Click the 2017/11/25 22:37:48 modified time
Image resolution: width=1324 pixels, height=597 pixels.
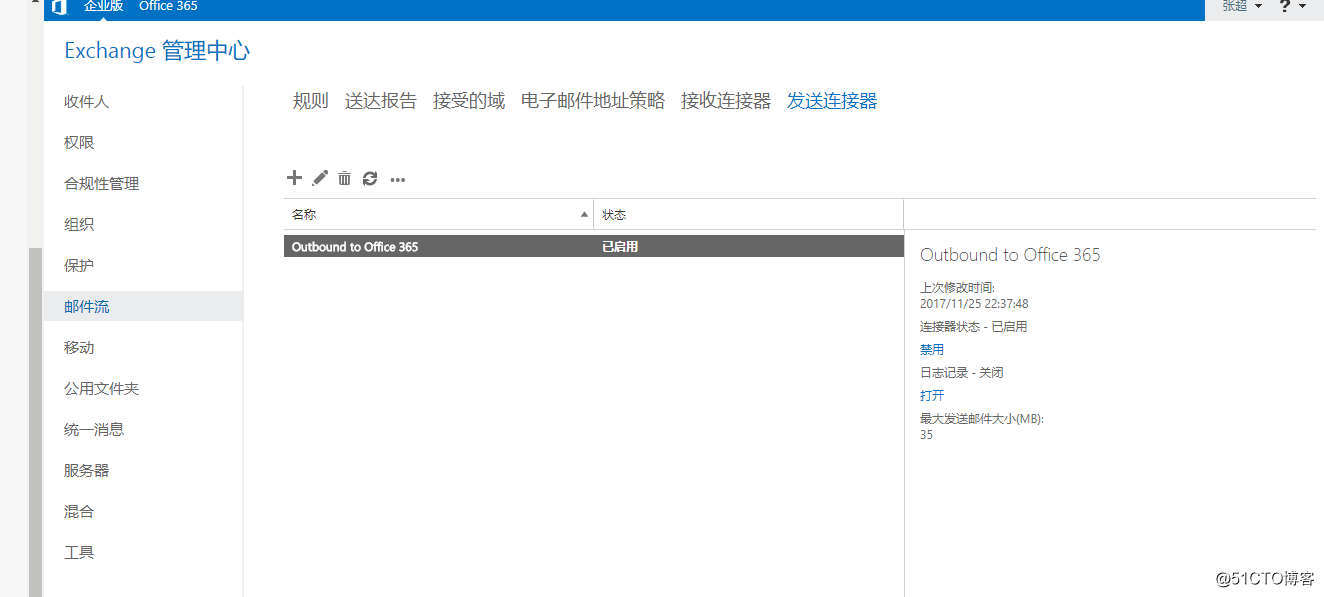tap(974, 304)
